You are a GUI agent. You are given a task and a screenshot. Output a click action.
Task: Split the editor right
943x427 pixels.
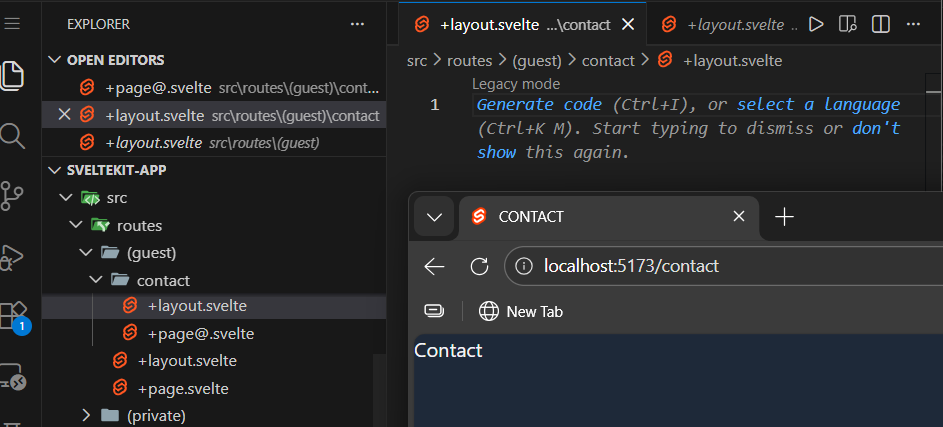coord(880,24)
